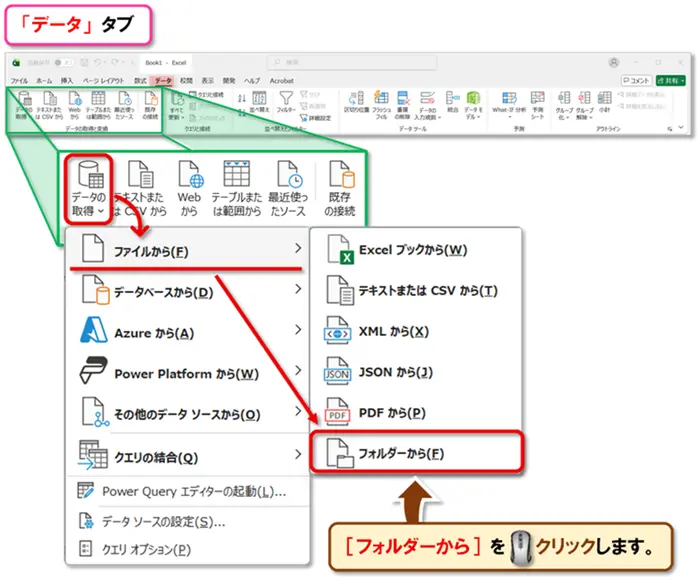The image size is (700, 582).
Task: Collapse the ribbon with chevron
Action: point(681,128)
